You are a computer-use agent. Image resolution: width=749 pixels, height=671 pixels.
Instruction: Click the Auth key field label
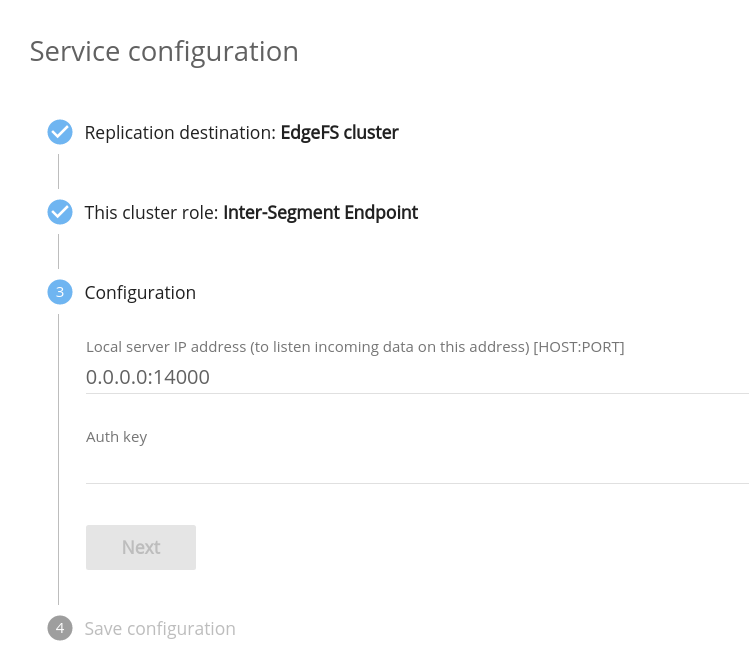(117, 437)
